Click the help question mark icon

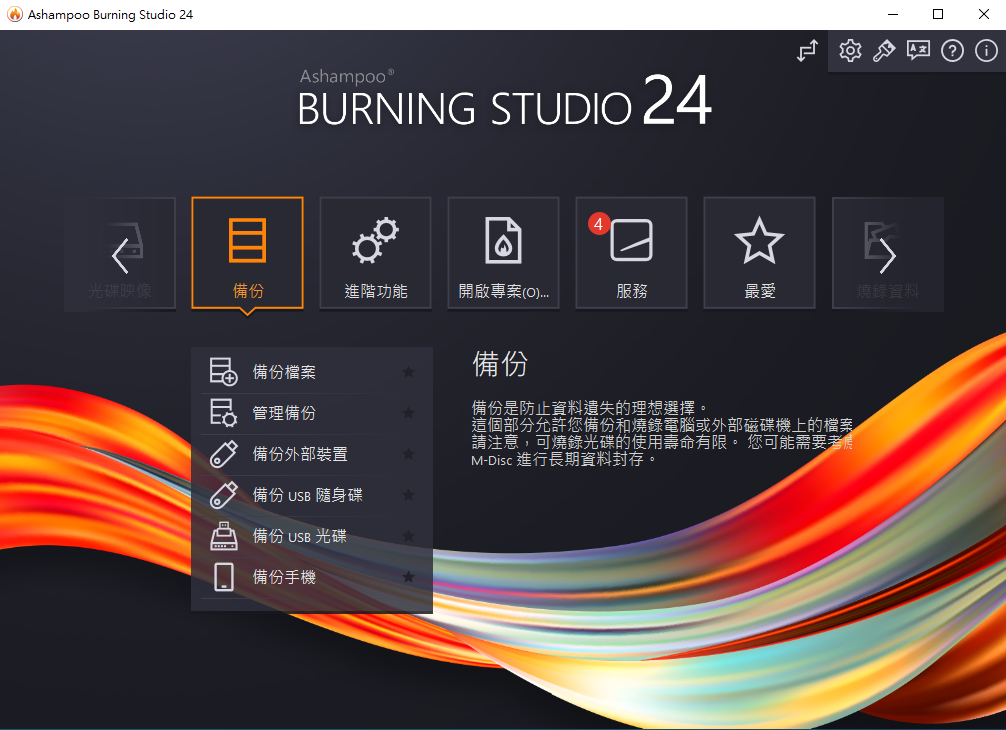952,51
